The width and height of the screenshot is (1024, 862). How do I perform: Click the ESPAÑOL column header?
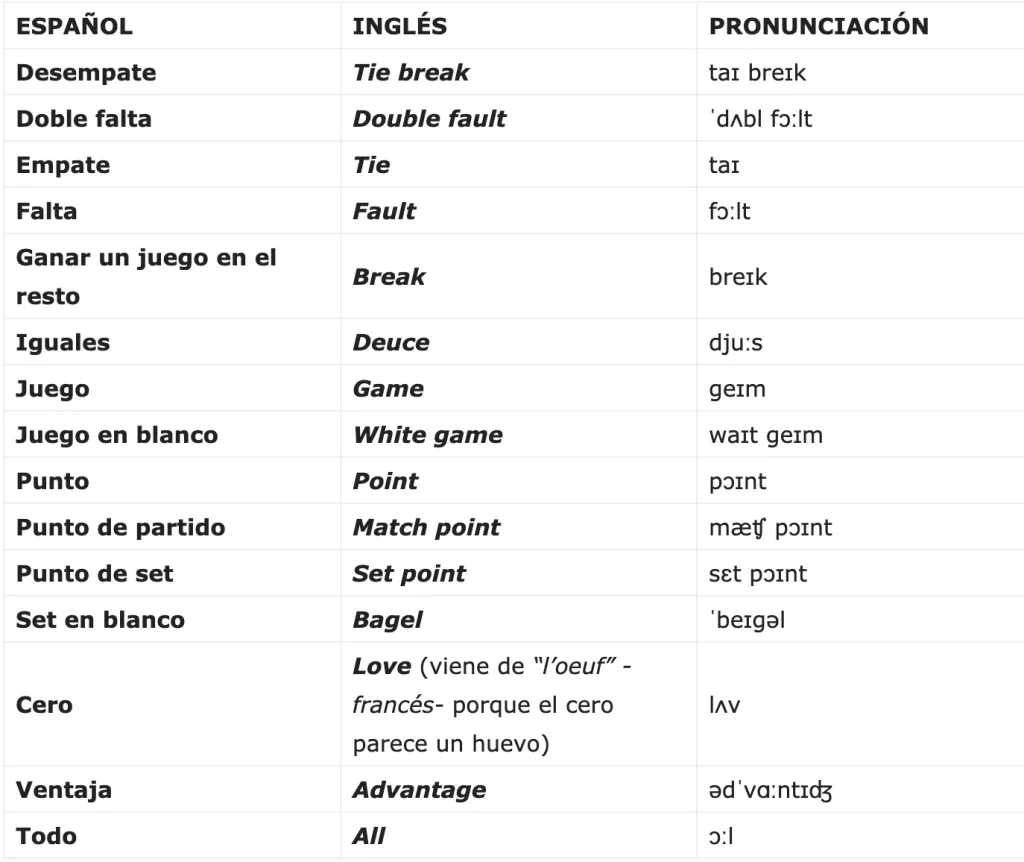(74, 27)
